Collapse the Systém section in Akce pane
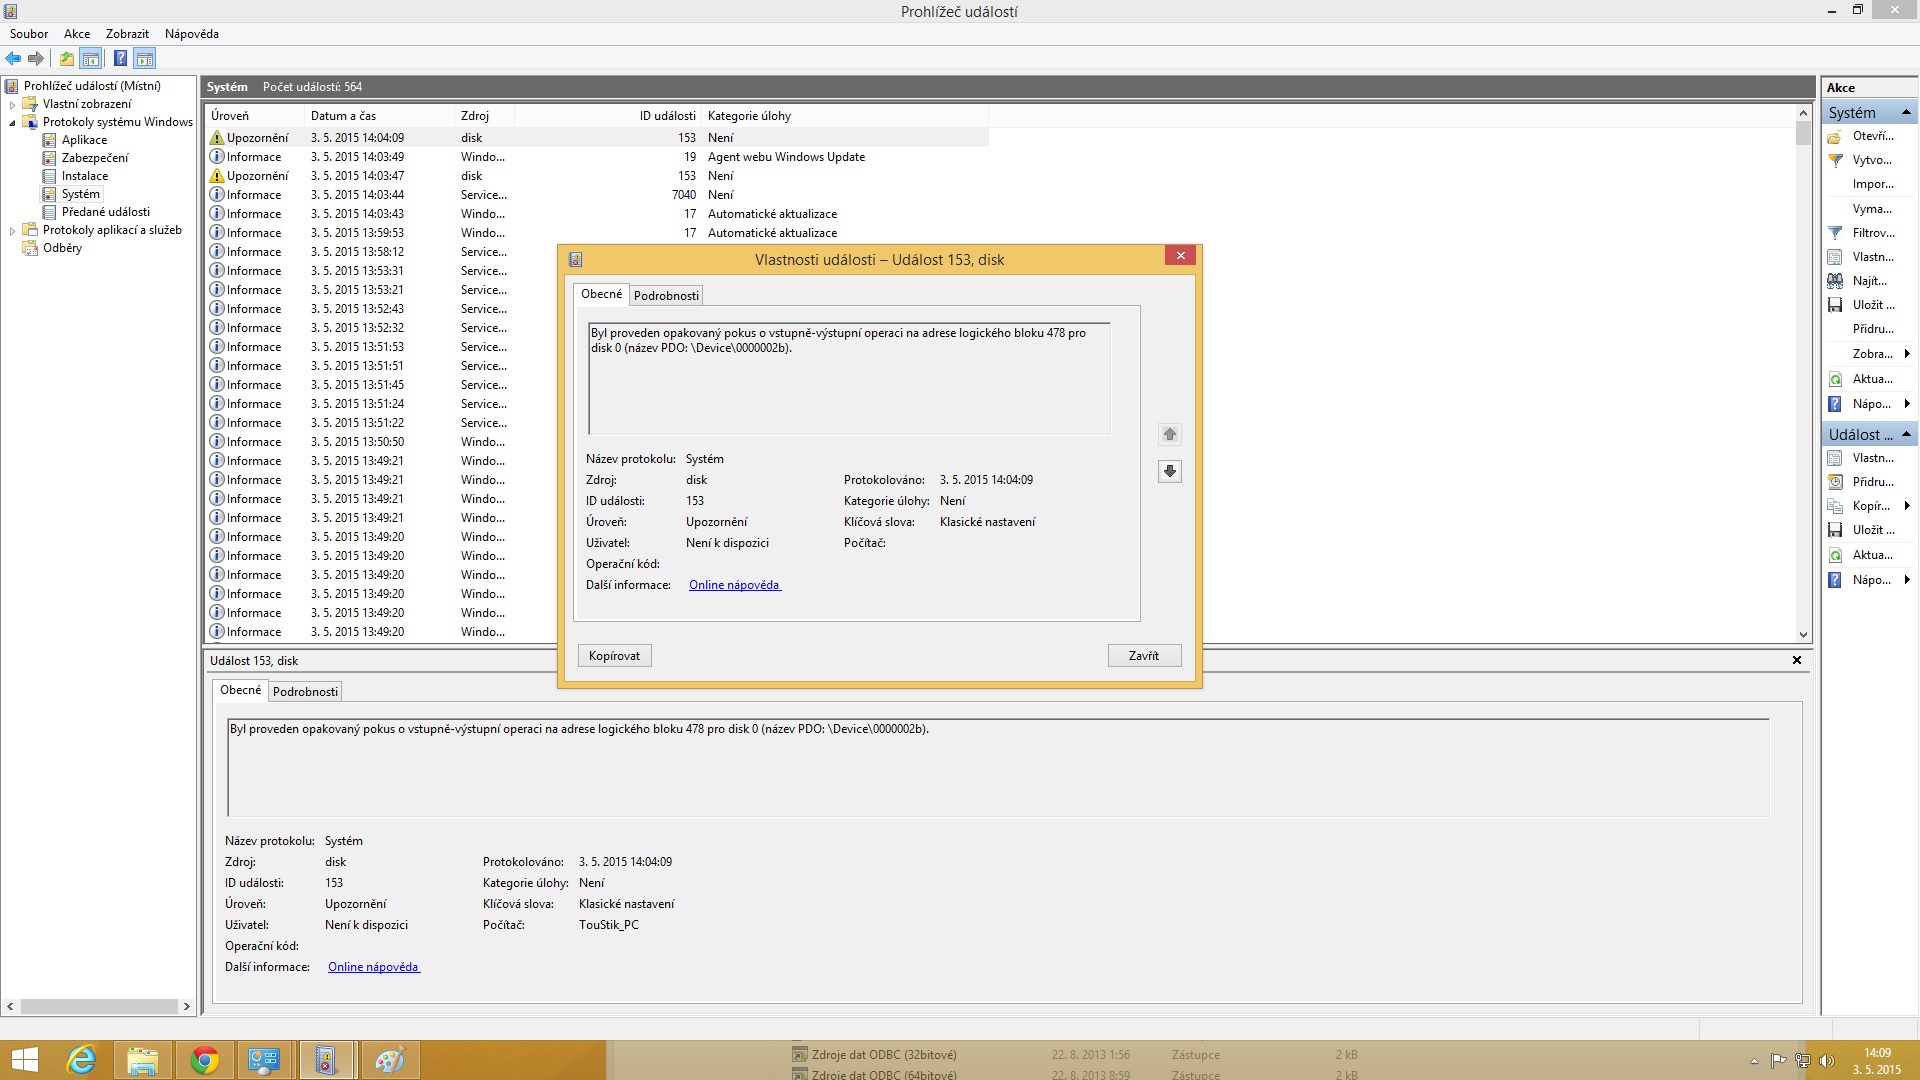Viewport: 1920px width, 1080px height. click(1906, 112)
